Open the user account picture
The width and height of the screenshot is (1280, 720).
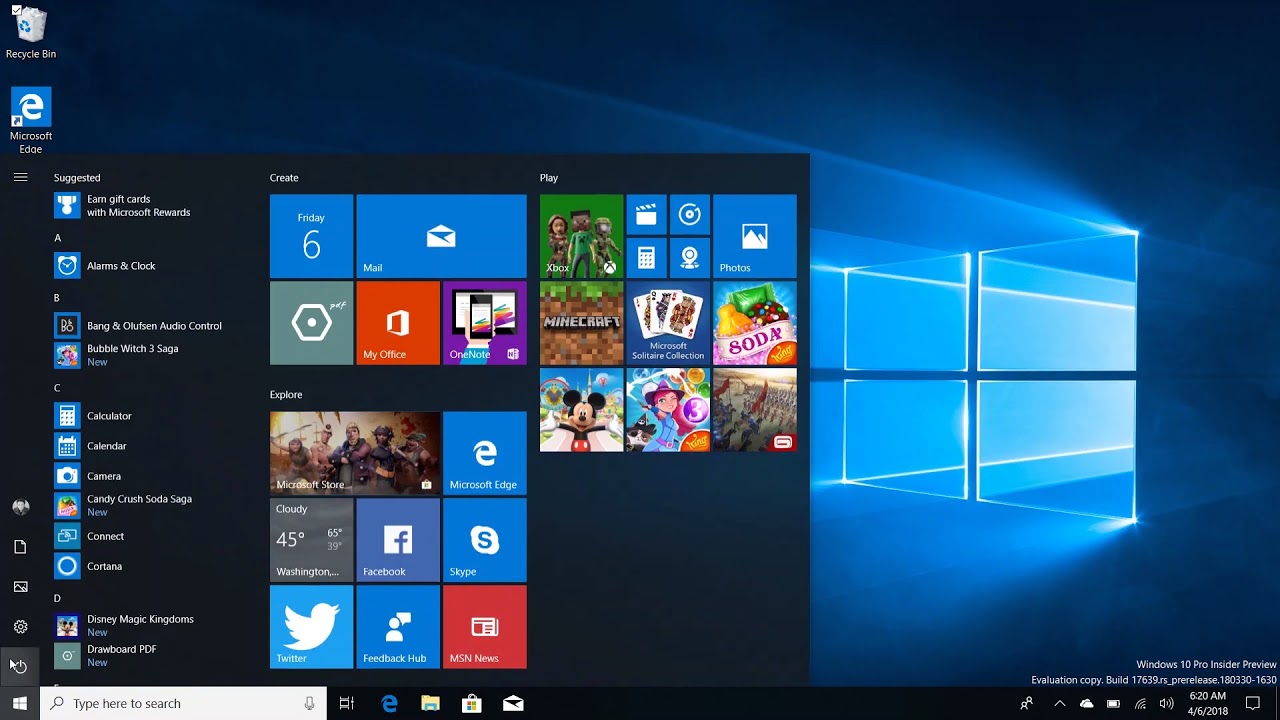(x=20, y=507)
